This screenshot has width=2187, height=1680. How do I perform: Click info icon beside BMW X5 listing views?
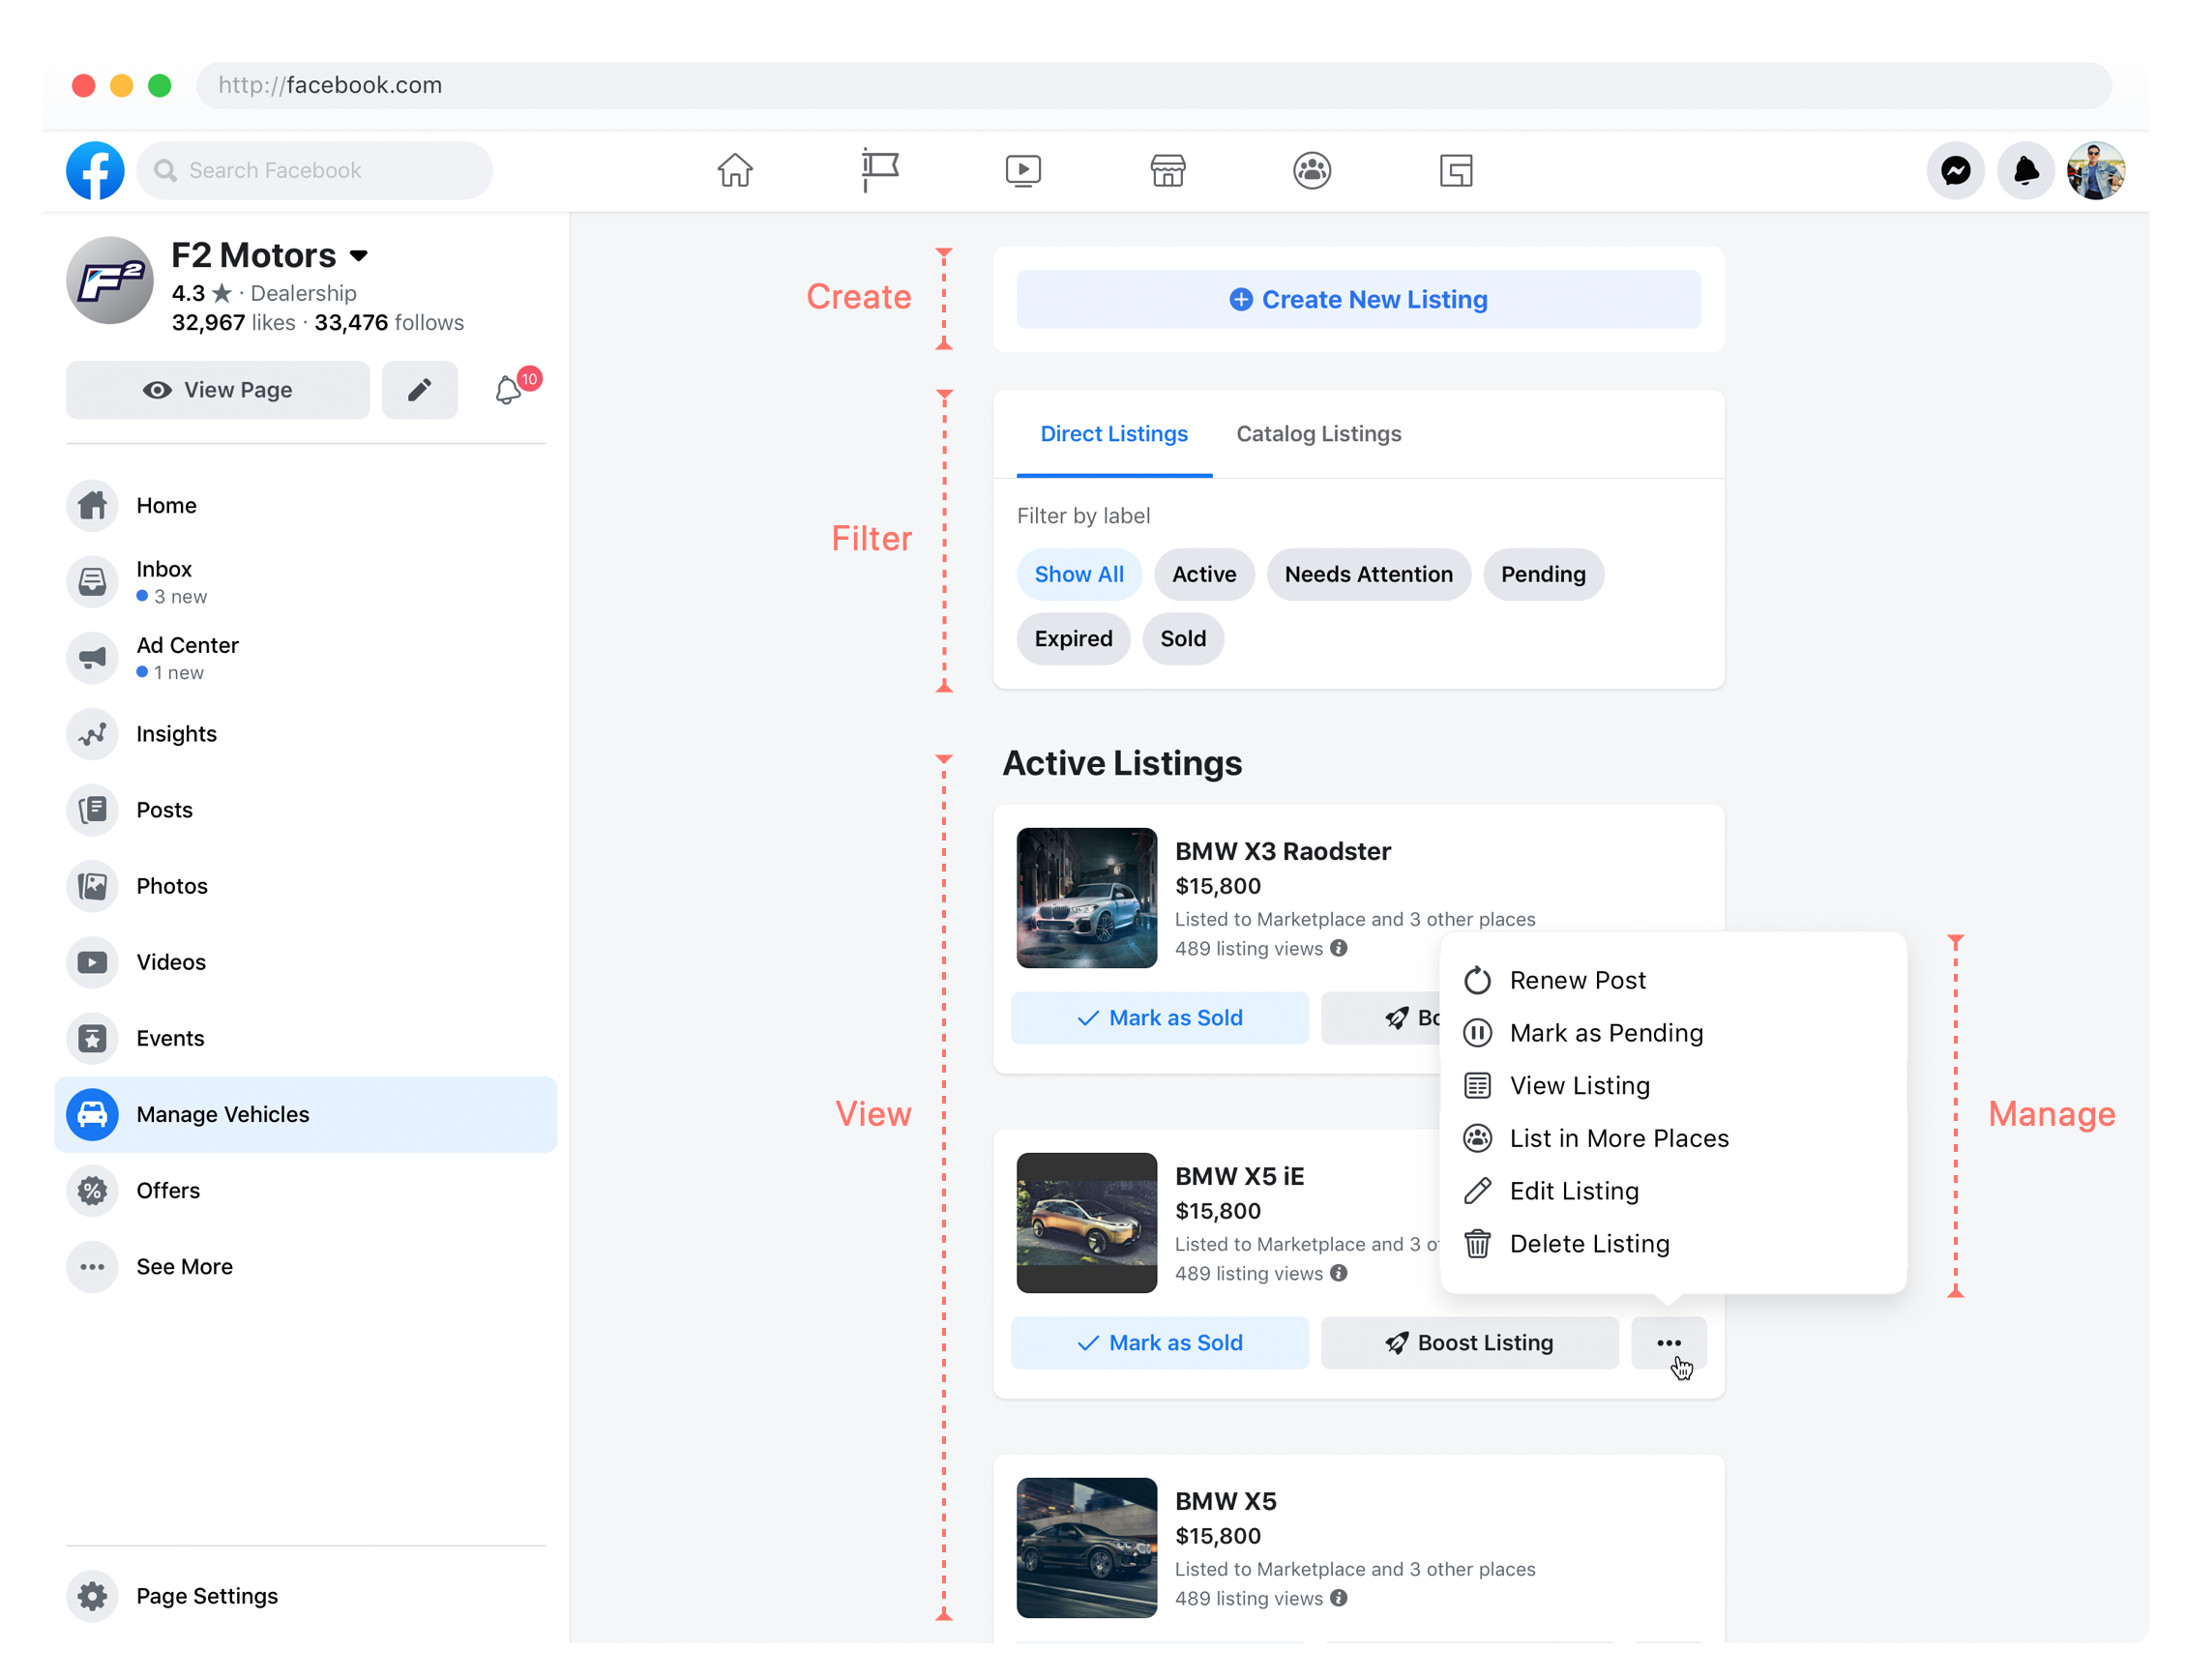point(1338,1597)
